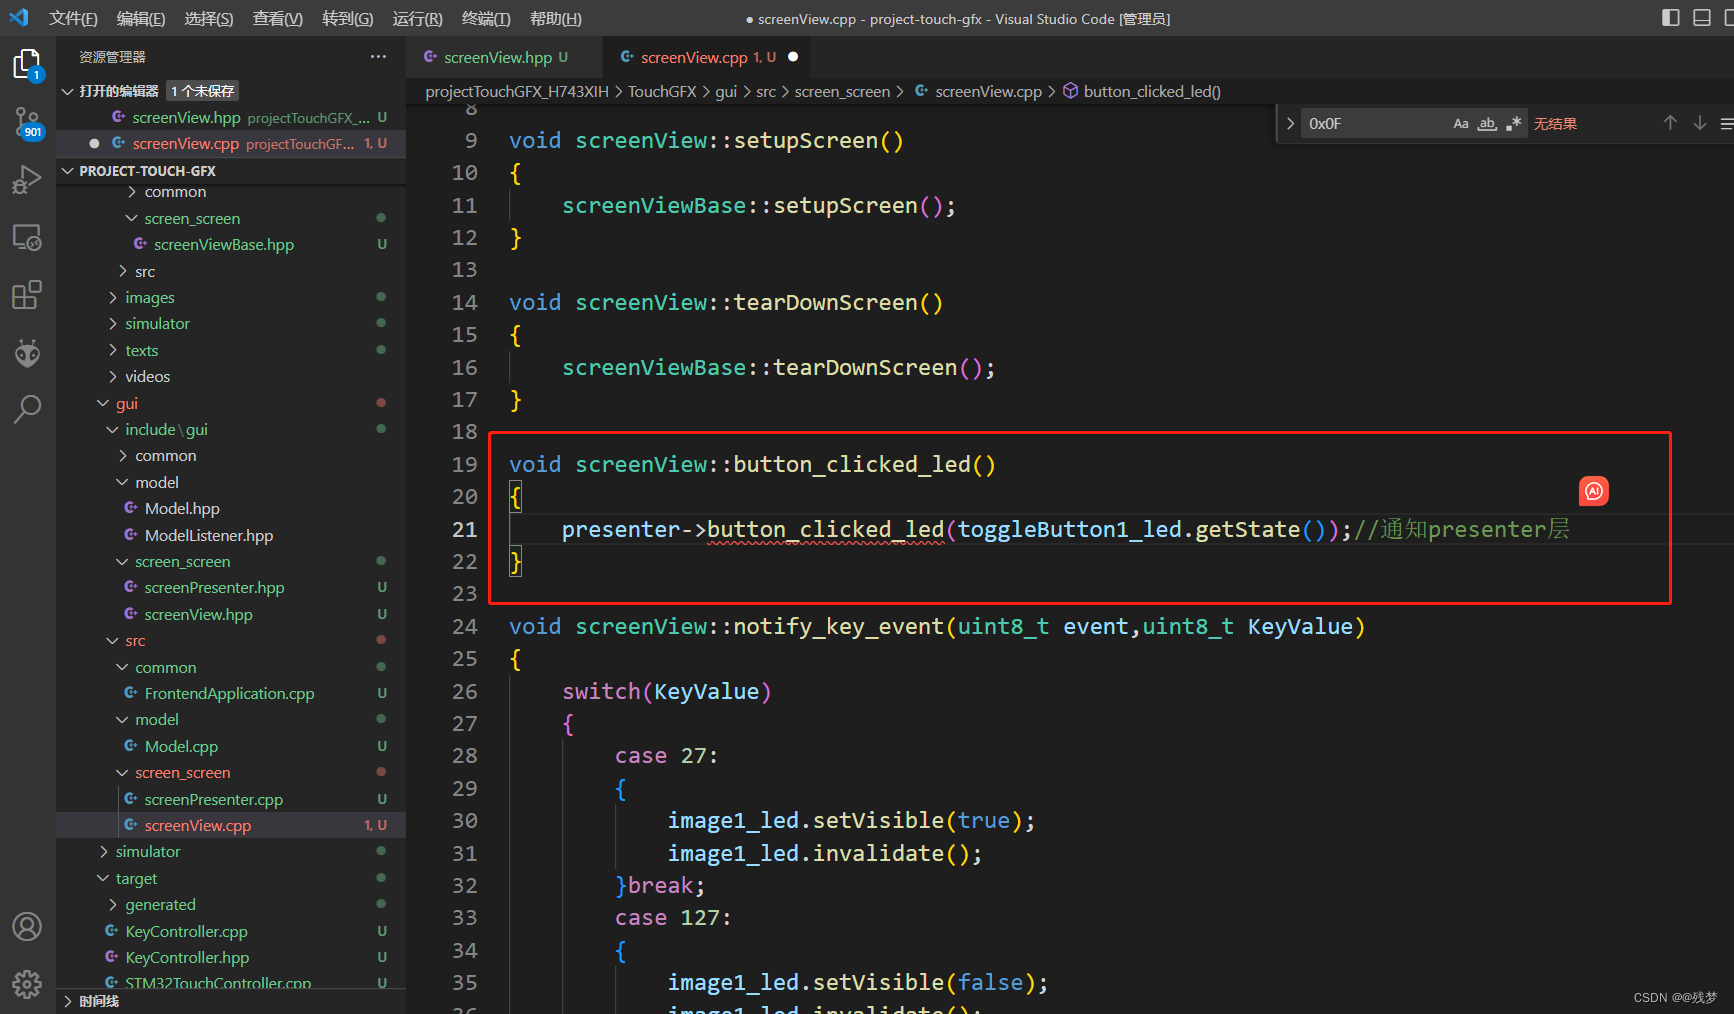Click the VS Code logo icon
The image size is (1734, 1014).
tap(19, 18)
